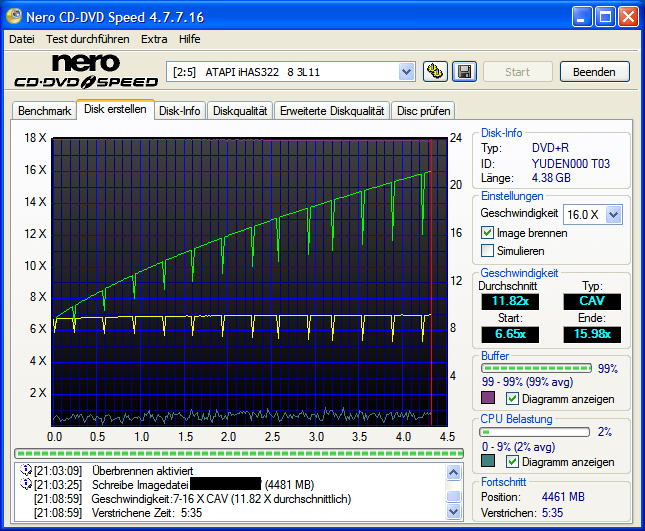Enable the Simulieren checkbox
The height and width of the screenshot is (531, 645).
click(x=488, y=251)
